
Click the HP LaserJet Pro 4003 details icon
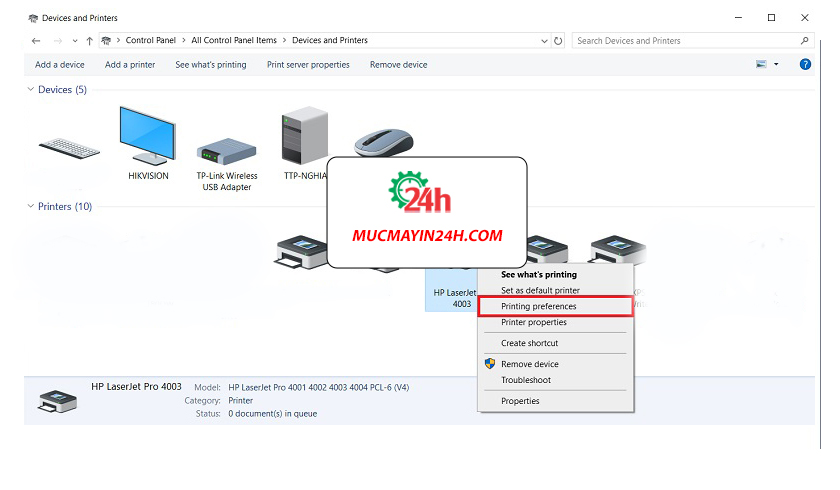pyautogui.click(x=57, y=402)
